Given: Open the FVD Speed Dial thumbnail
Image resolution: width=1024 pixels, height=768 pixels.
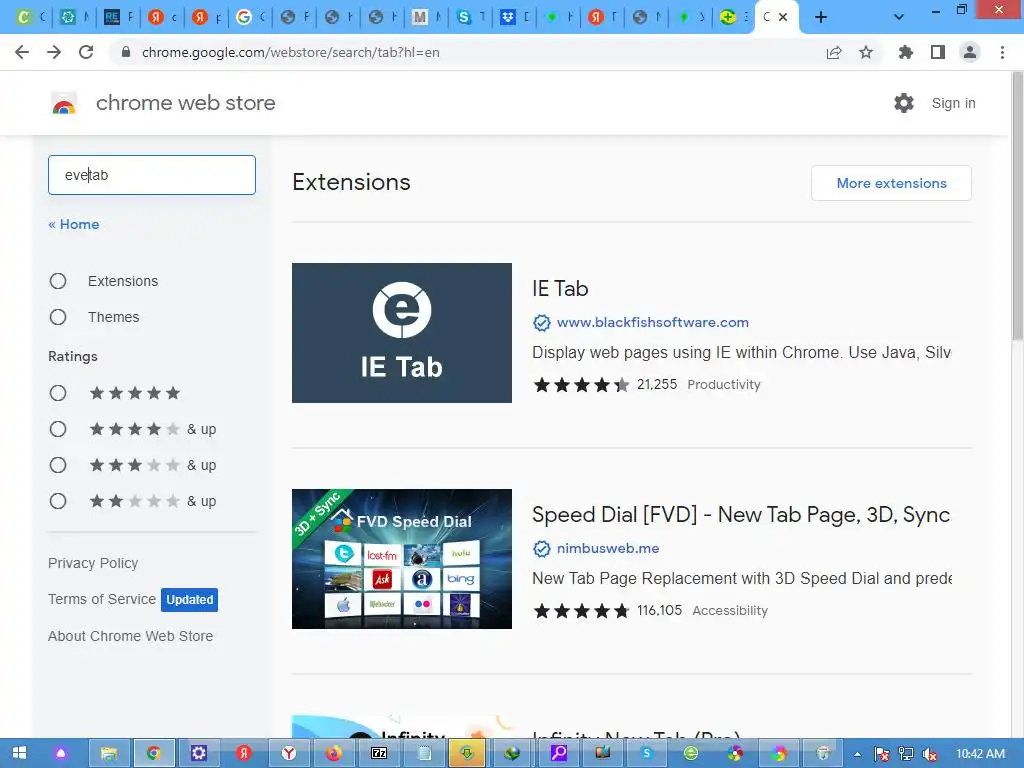Looking at the screenshot, I should [402, 559].
